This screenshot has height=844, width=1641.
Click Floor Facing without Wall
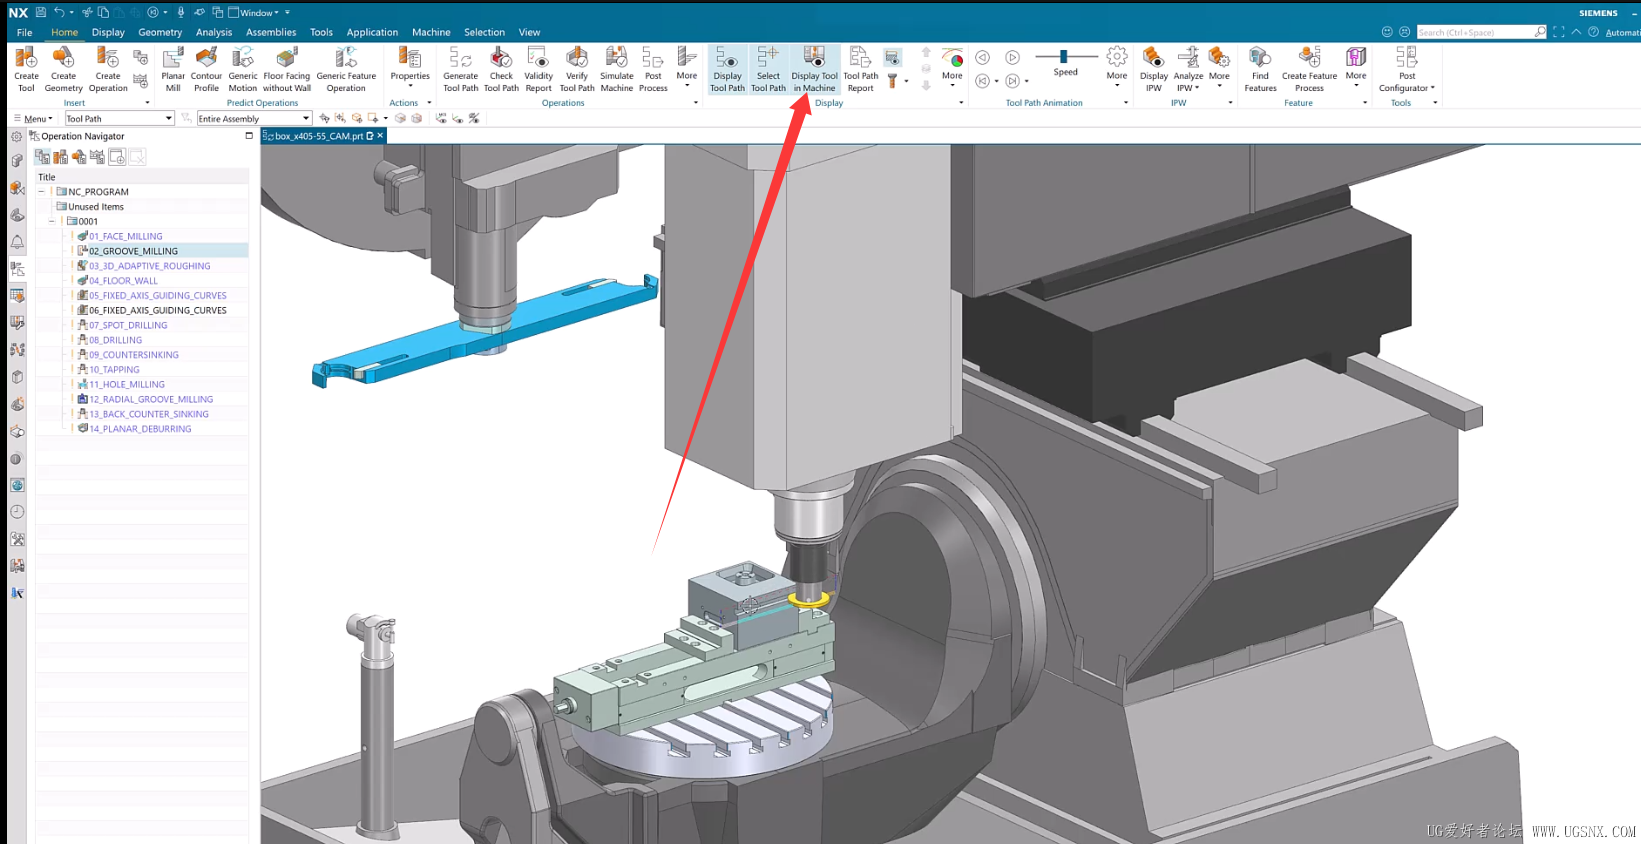287,69
